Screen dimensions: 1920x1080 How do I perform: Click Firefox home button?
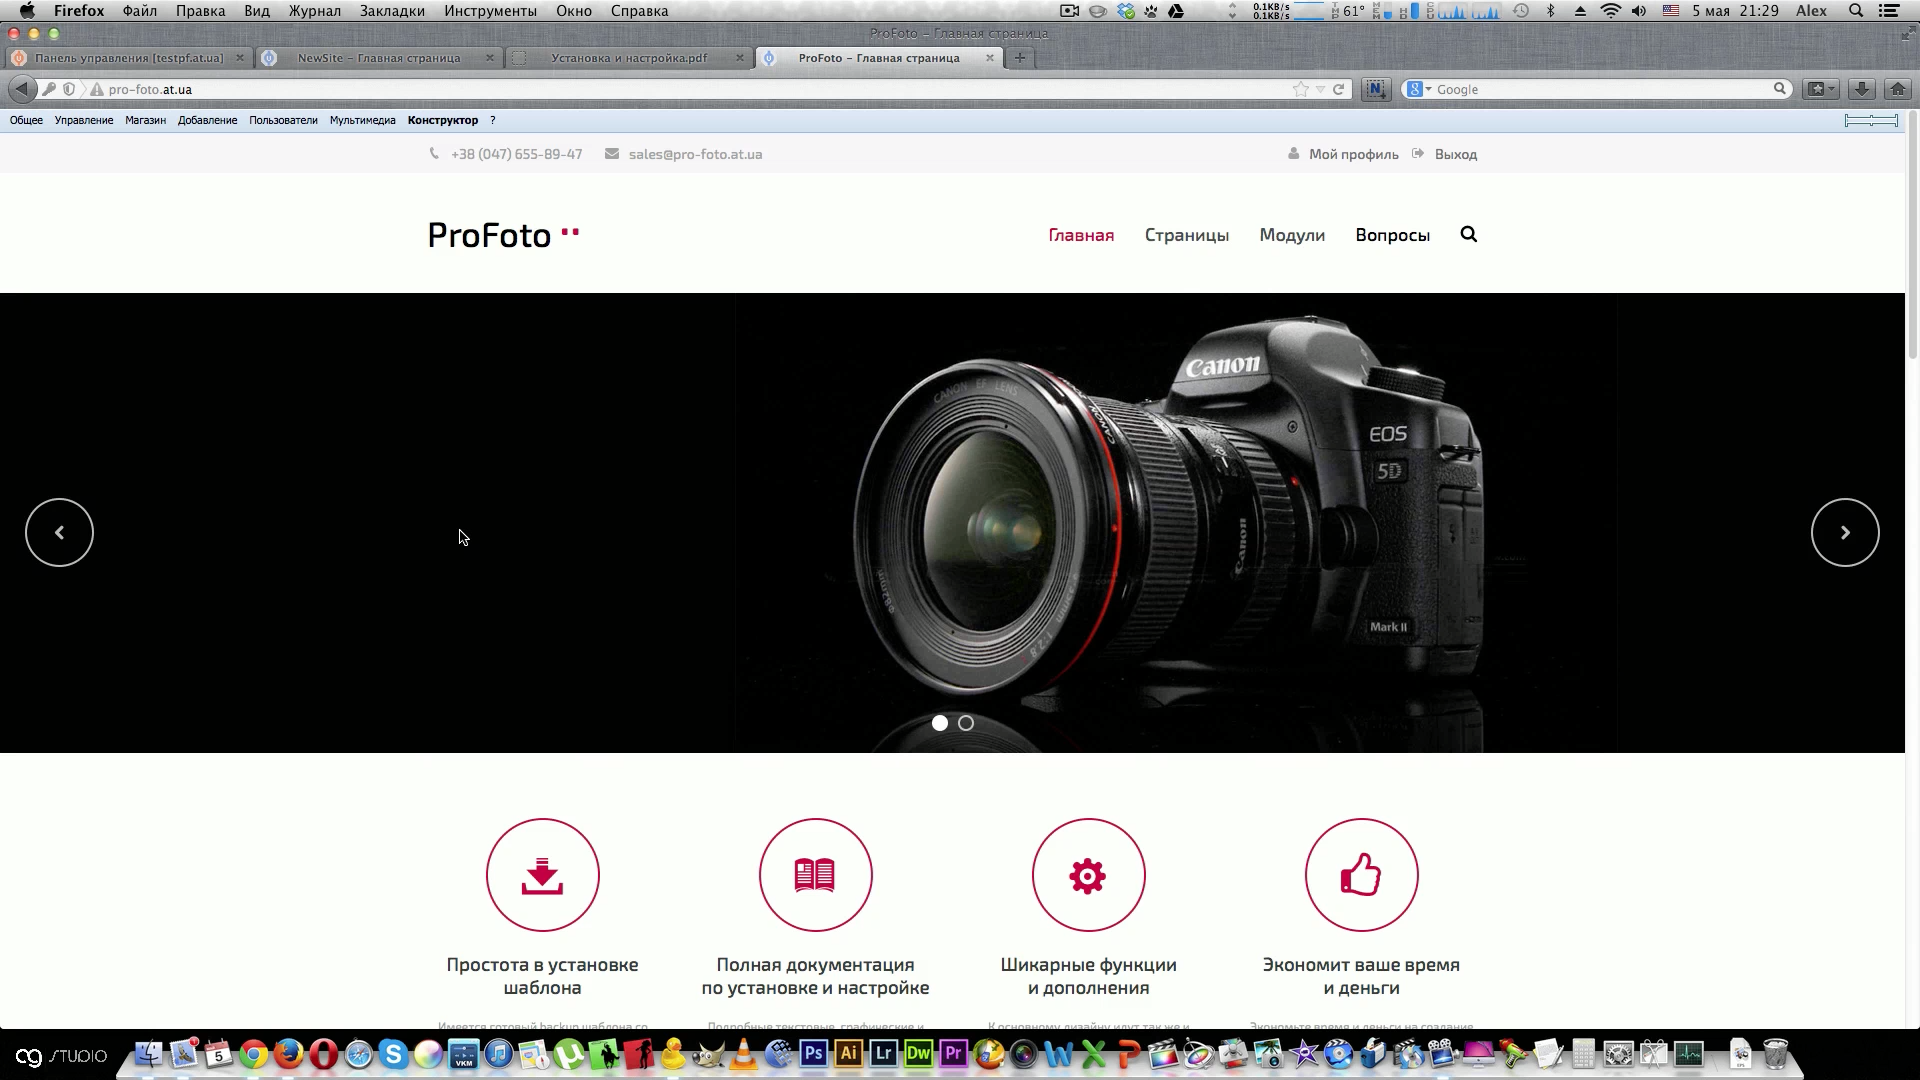tap(1897, 89)
